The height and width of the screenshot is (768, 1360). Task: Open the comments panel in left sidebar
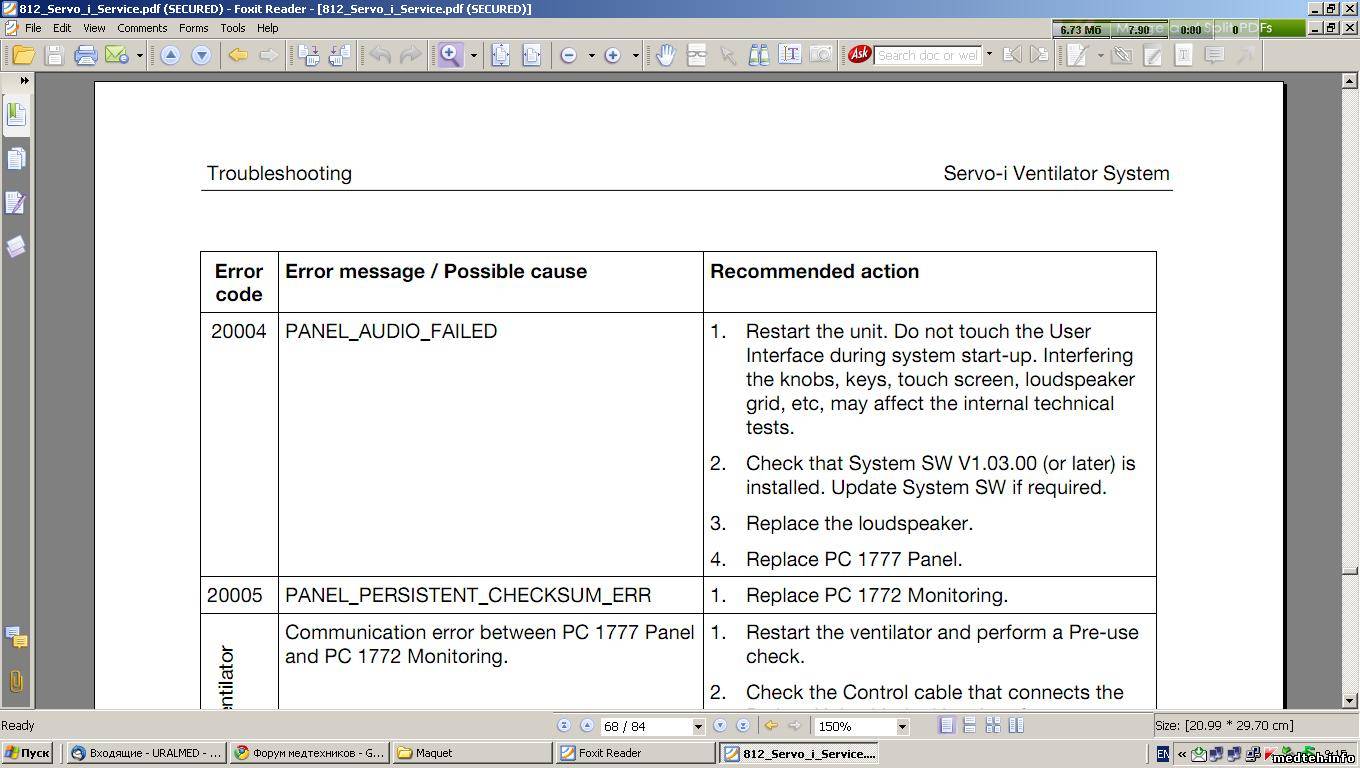click(16, 637)
